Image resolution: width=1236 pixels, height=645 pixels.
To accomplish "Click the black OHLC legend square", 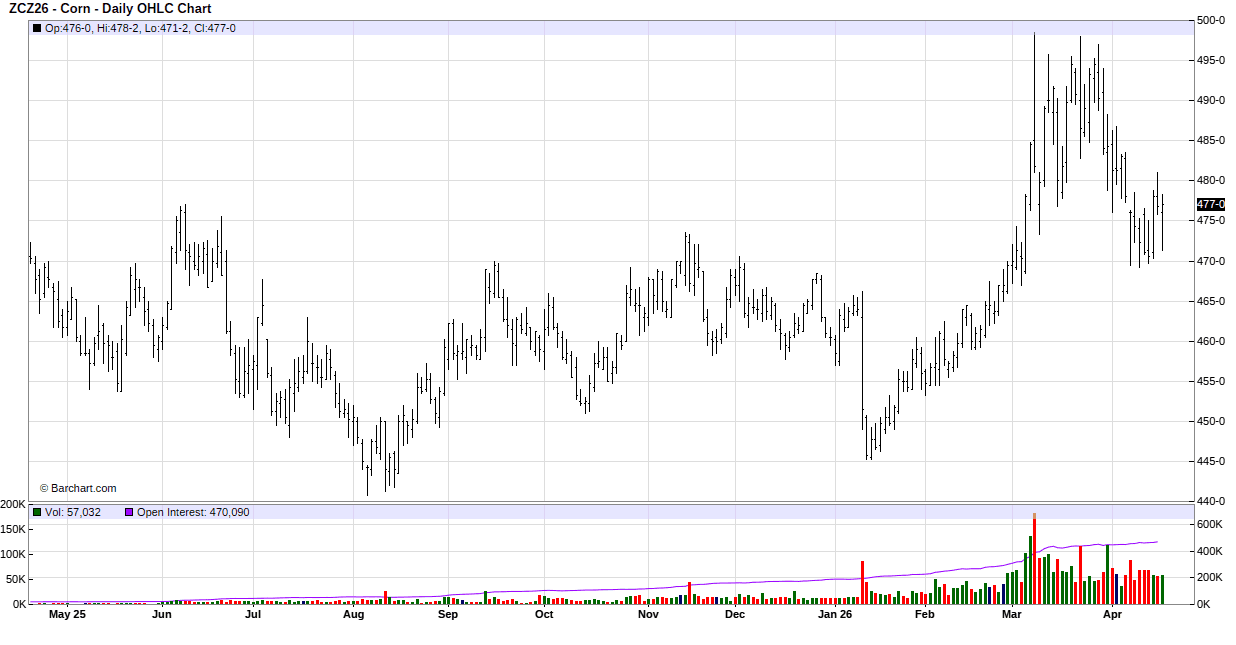I will [37, 28].
